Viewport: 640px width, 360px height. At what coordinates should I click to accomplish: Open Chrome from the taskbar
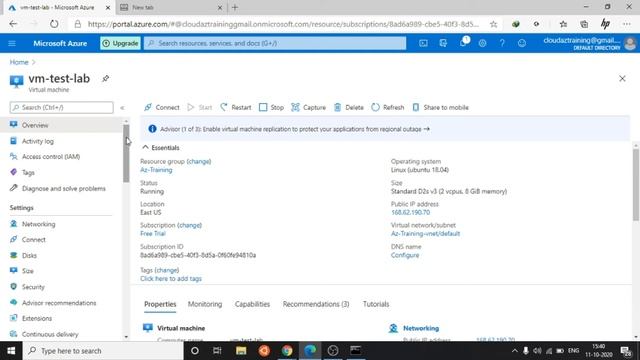point(287,351)
